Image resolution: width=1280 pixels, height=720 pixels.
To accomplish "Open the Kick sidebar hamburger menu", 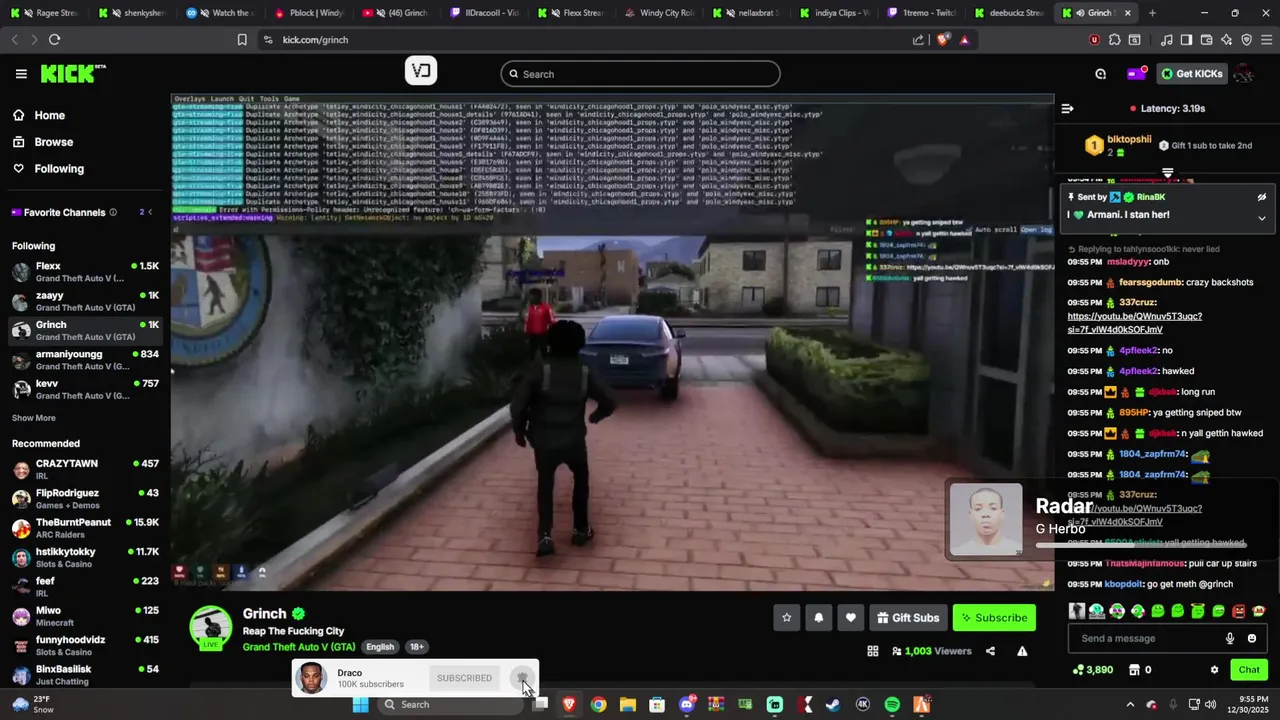I will coord(21,74).
